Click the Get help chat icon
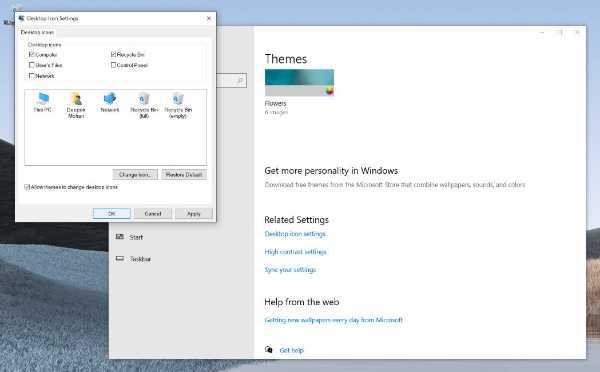The height and width of the screenshot is (372, 600). click(269, 349)
